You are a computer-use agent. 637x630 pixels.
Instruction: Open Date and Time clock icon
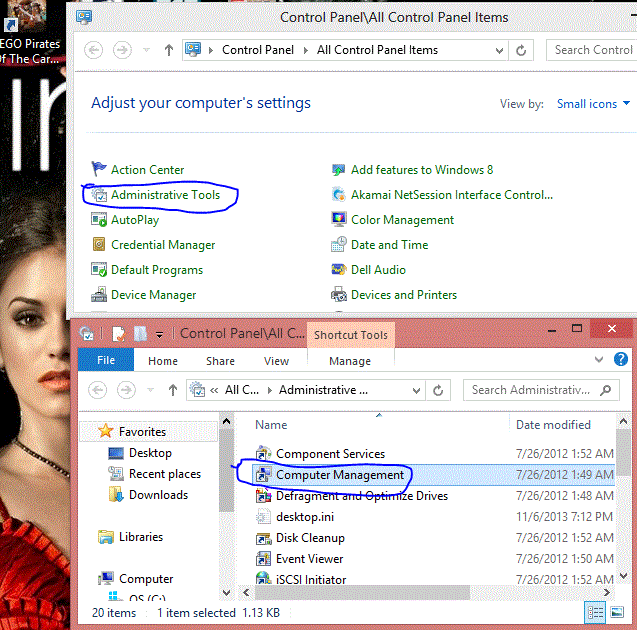(338, 245)
